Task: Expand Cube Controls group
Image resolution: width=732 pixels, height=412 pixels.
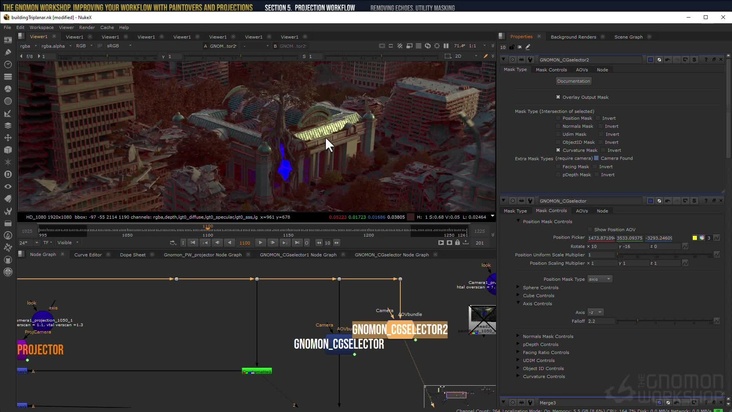Action: 518,295
